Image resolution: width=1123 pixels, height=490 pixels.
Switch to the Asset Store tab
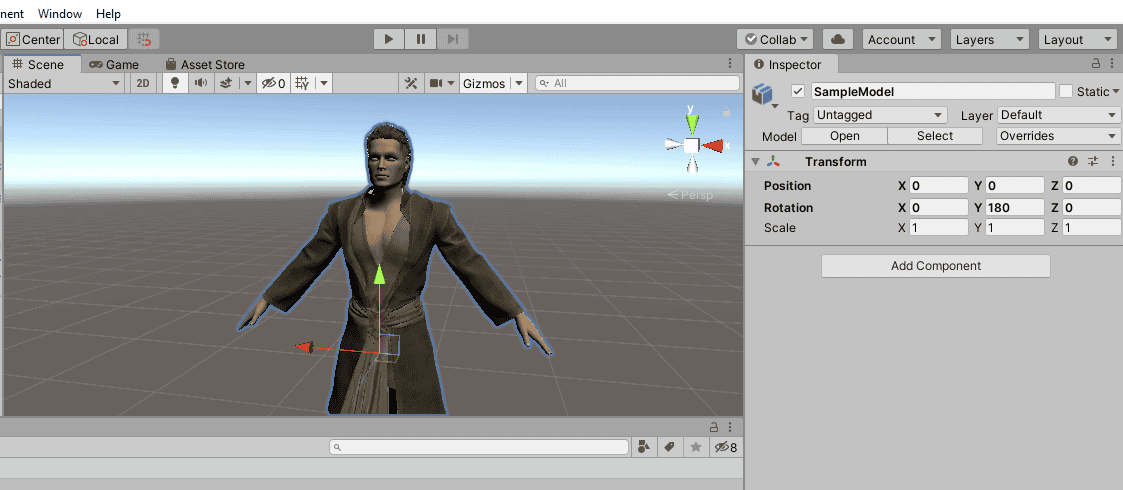205,64
